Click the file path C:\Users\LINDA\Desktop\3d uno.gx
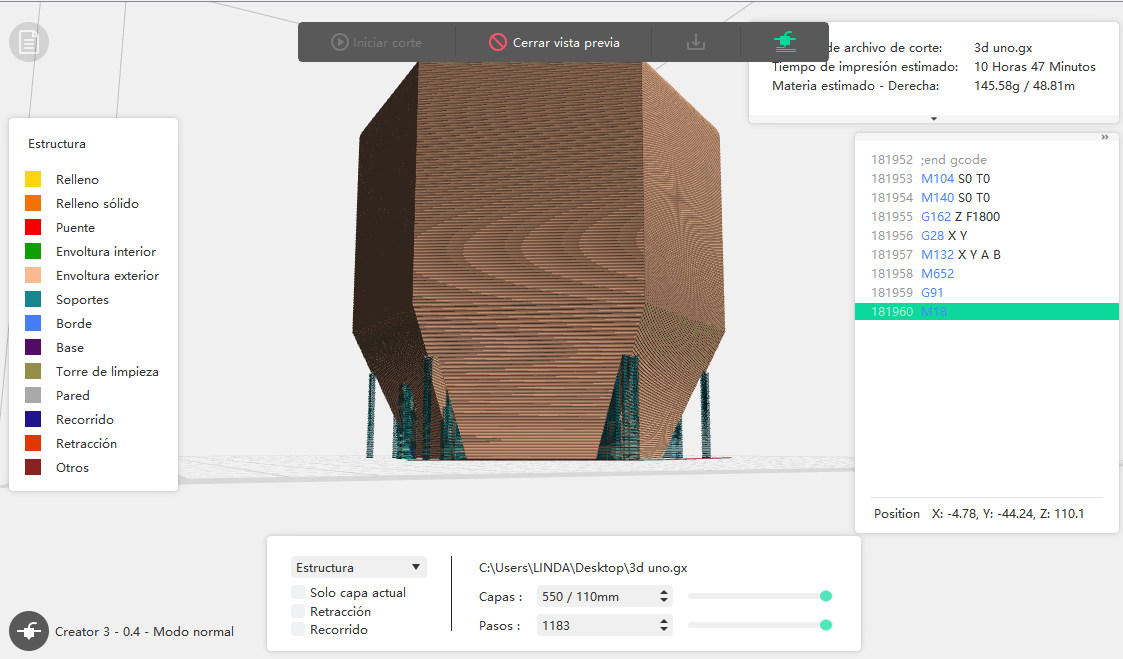 (x=583, y=567)
